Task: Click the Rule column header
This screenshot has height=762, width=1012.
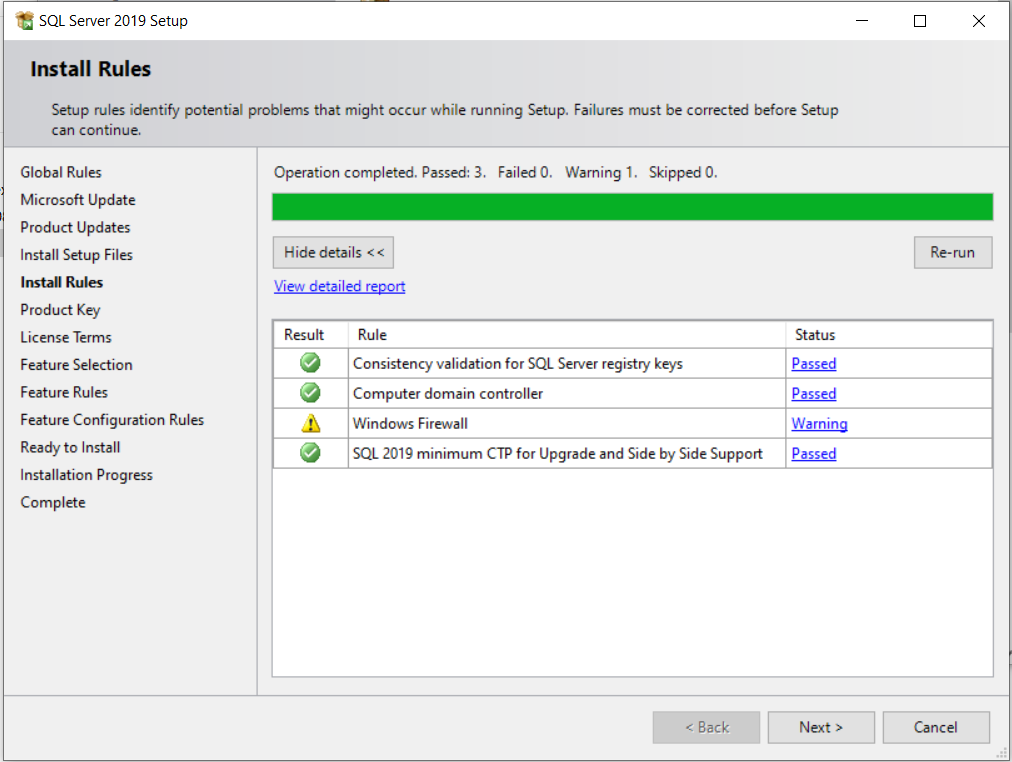Action: (x=370, y=334)
